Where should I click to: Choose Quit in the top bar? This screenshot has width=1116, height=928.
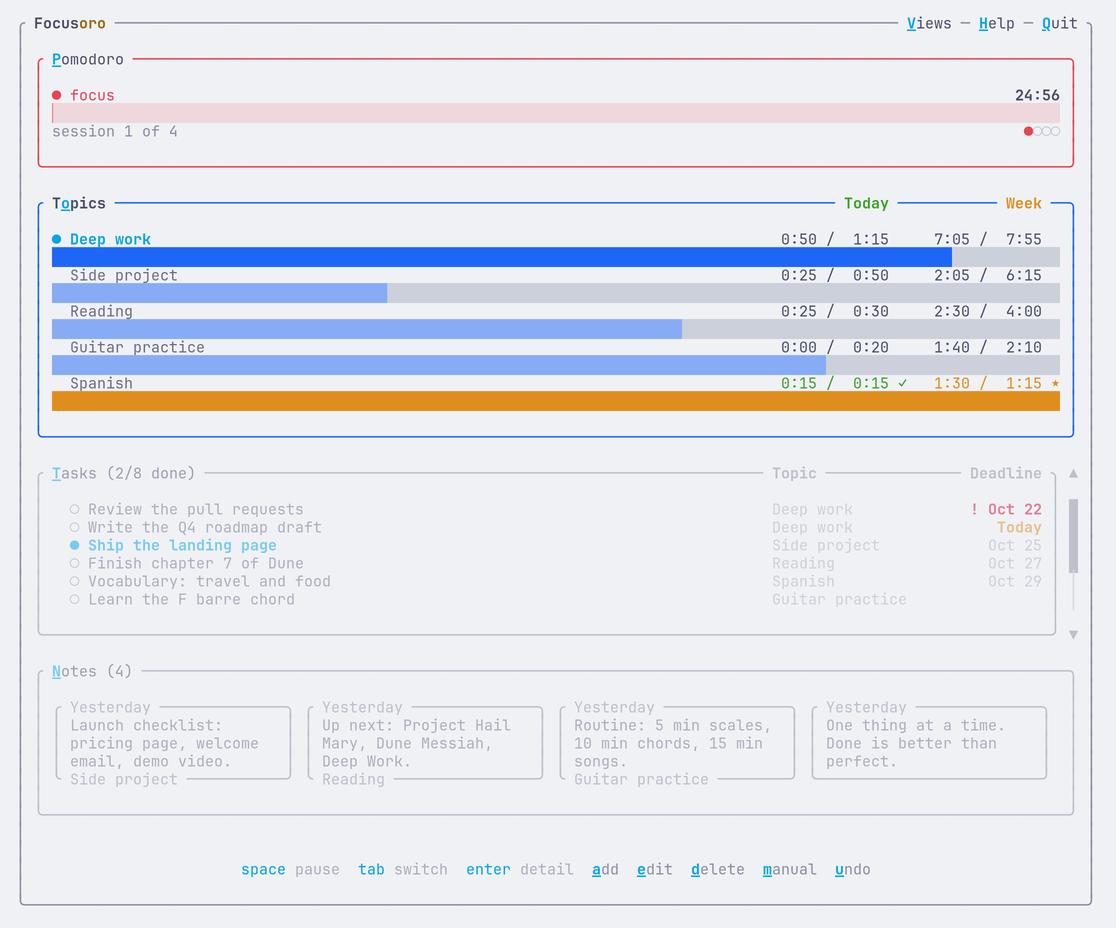[1060, 23]
